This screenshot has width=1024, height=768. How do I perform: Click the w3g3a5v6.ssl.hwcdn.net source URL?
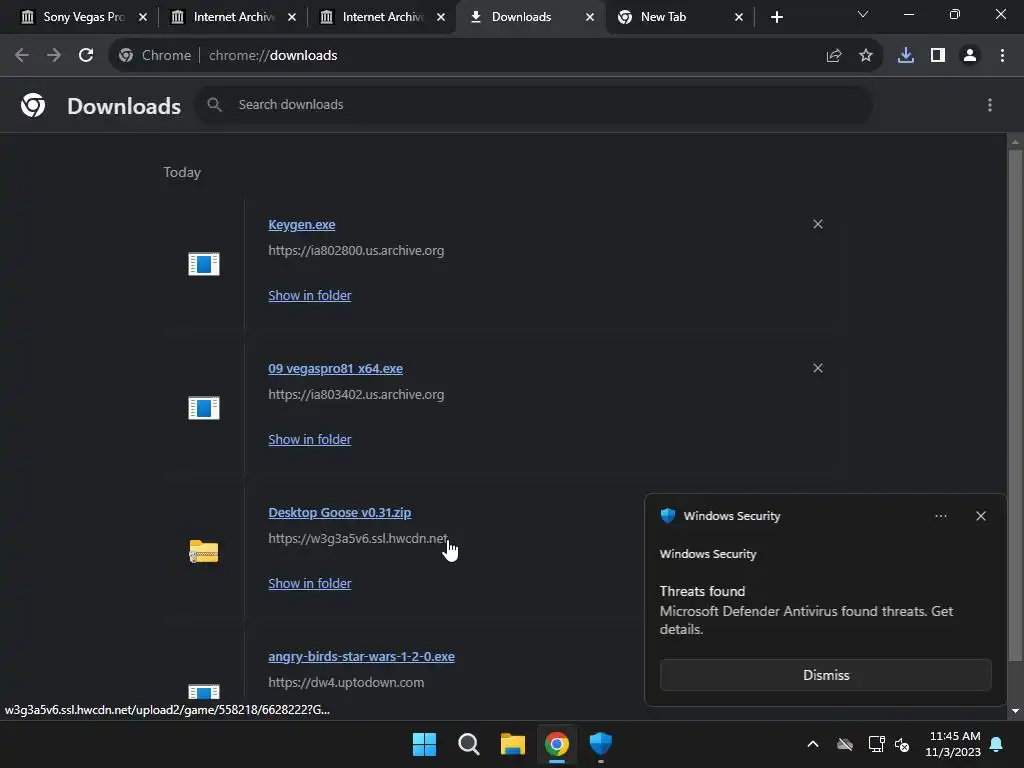pyautogui.click(x=358, y=539)
